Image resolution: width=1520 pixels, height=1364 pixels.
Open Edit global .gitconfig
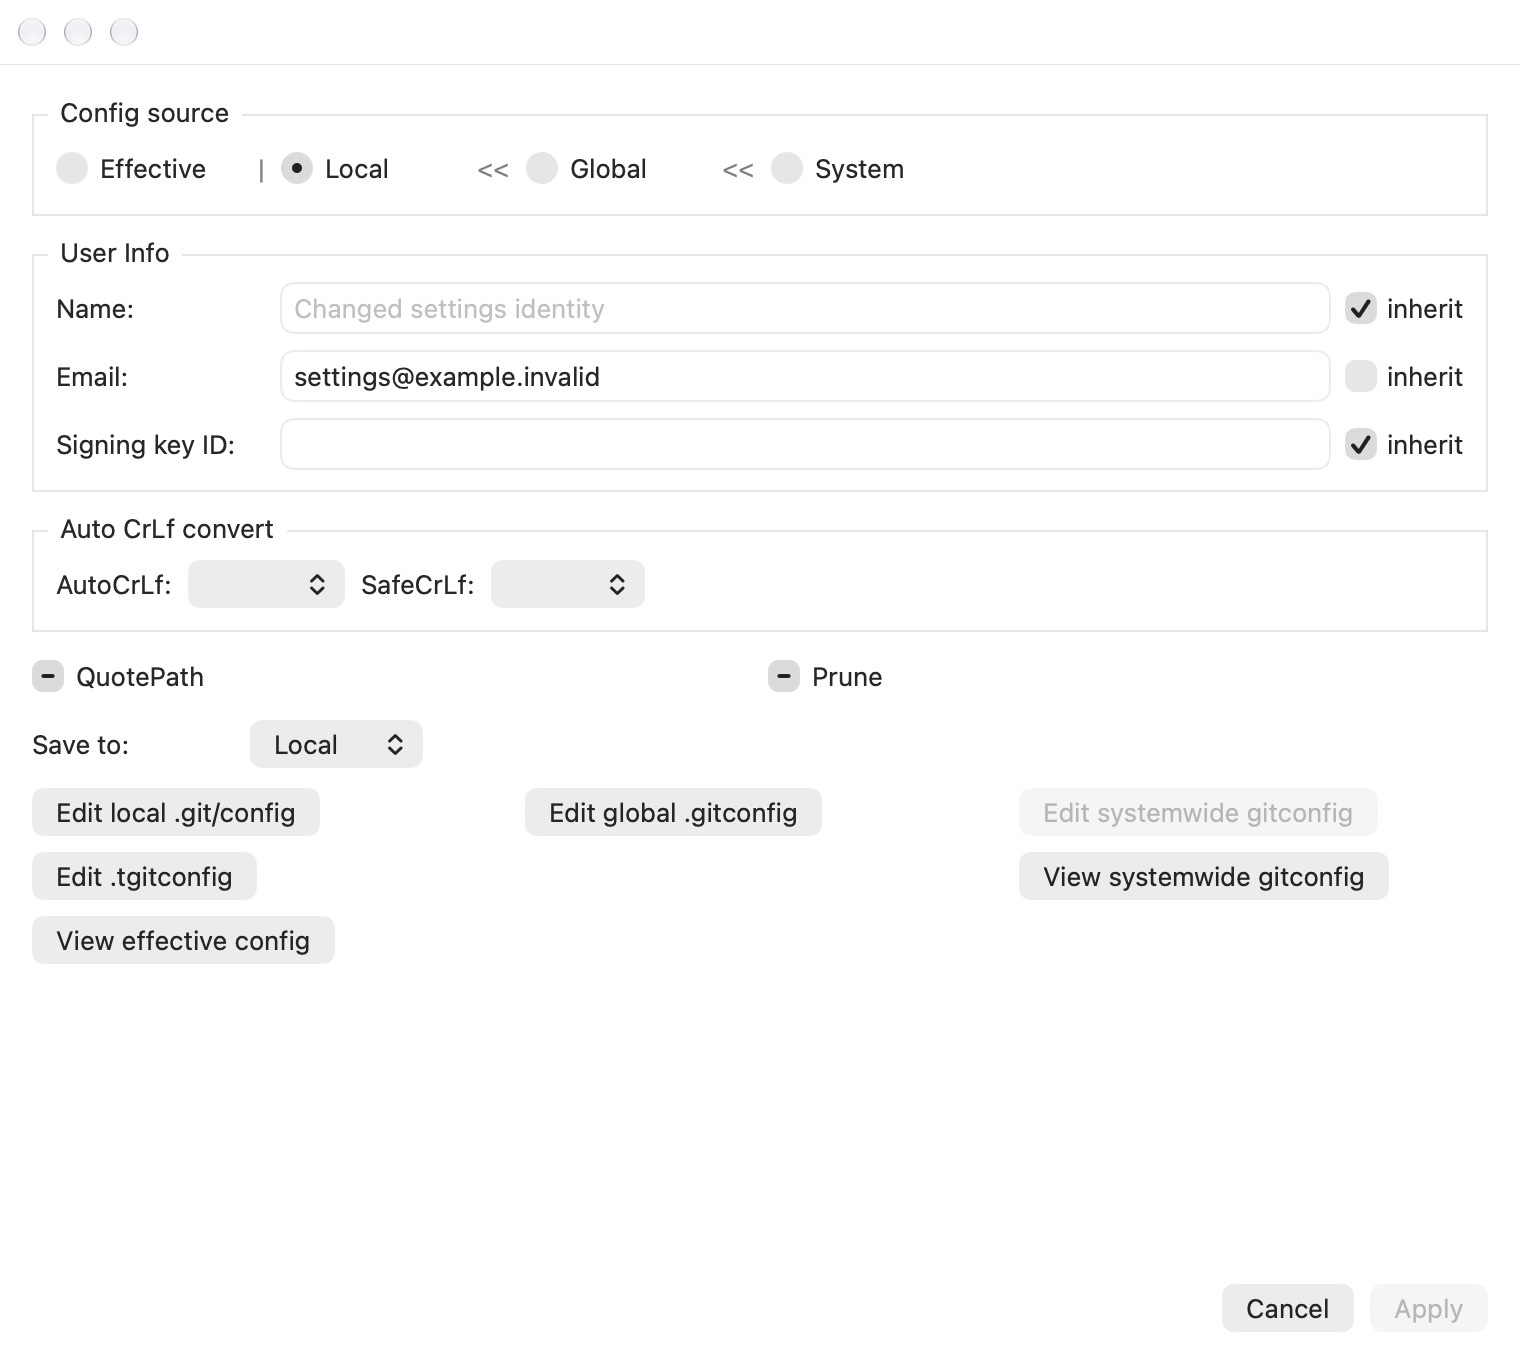coord(673,813)
